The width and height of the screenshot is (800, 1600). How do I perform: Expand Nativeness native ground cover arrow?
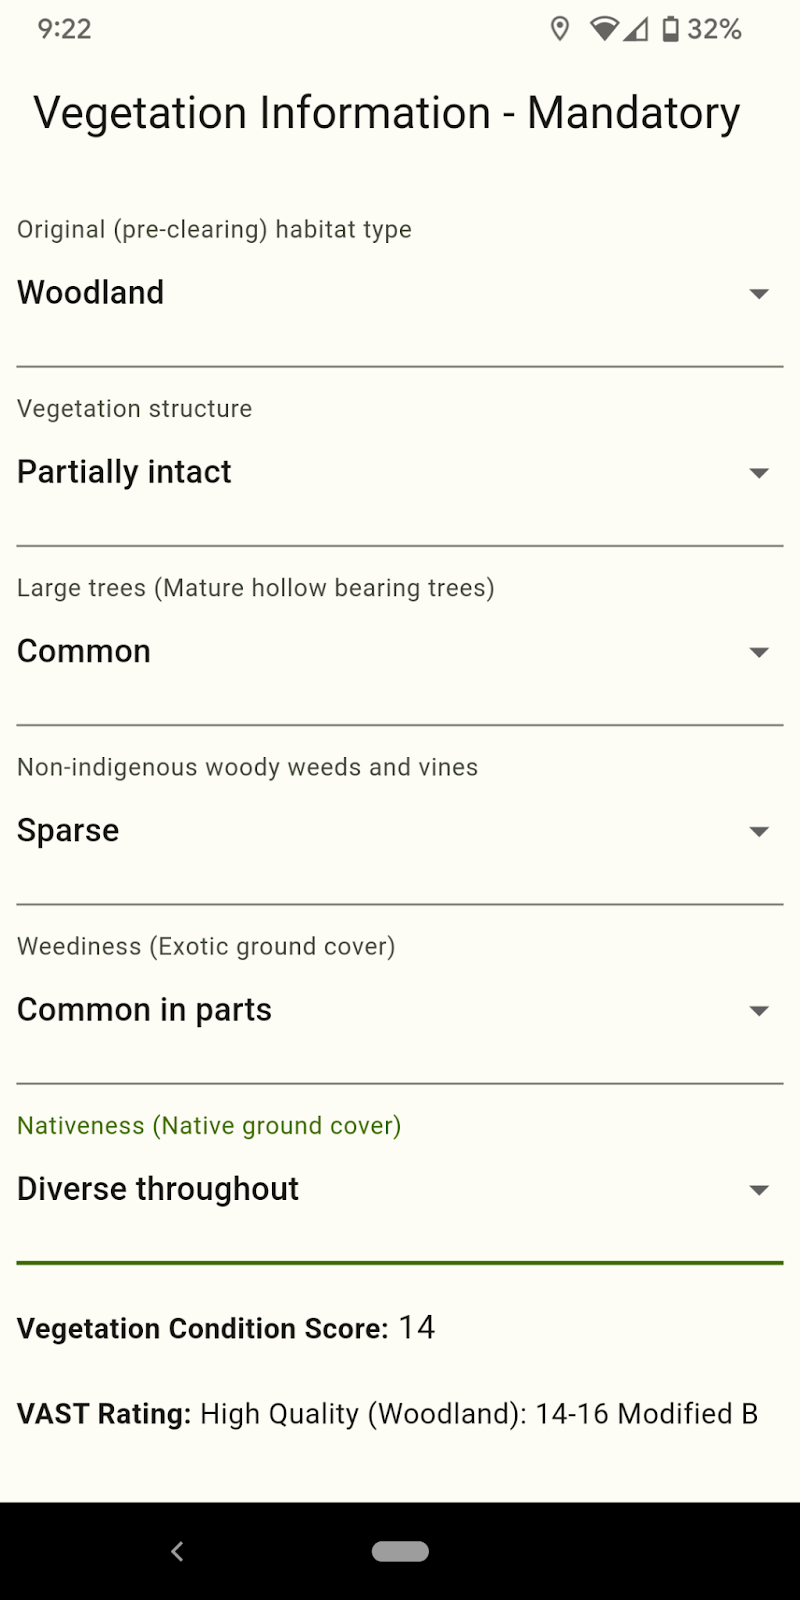[x=759, y=1189]
